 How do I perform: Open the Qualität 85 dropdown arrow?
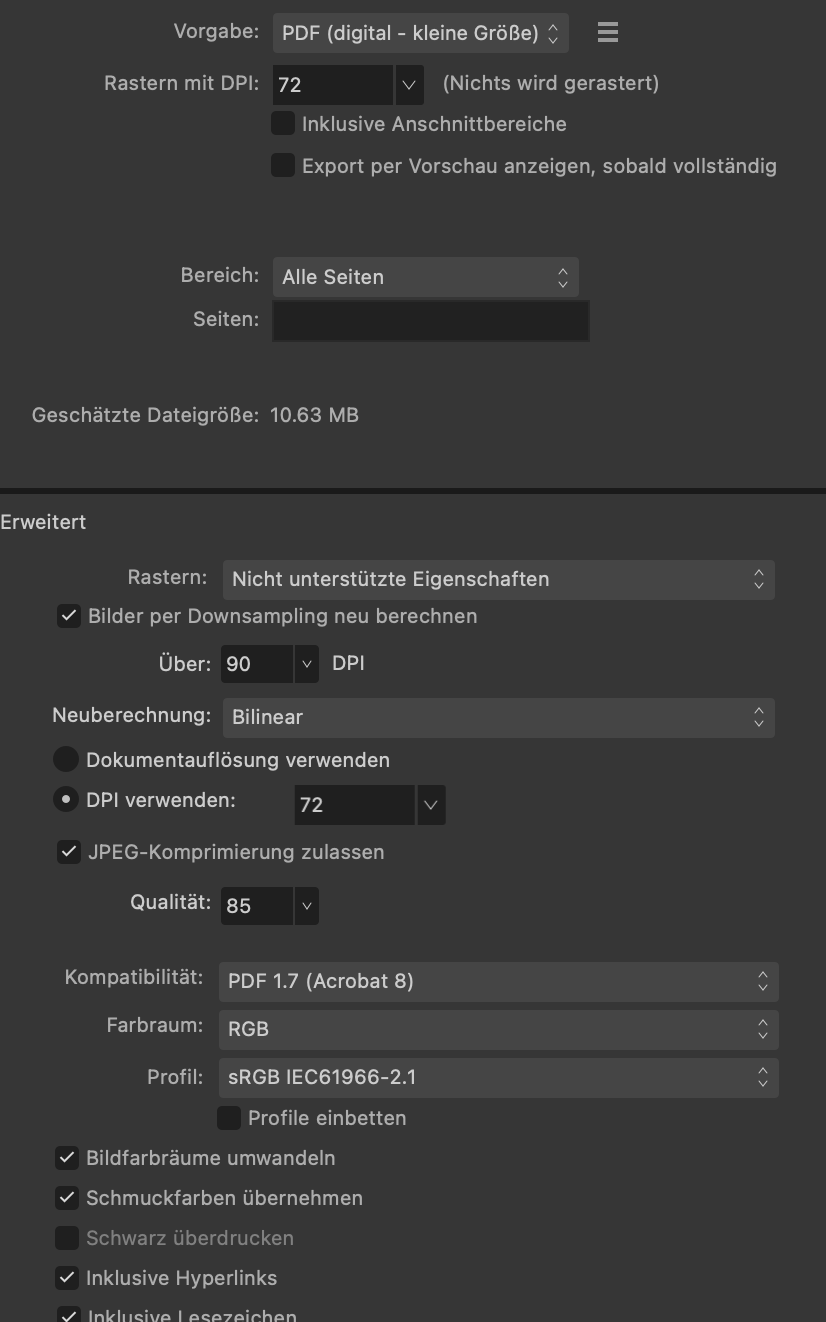pos(306,906)
